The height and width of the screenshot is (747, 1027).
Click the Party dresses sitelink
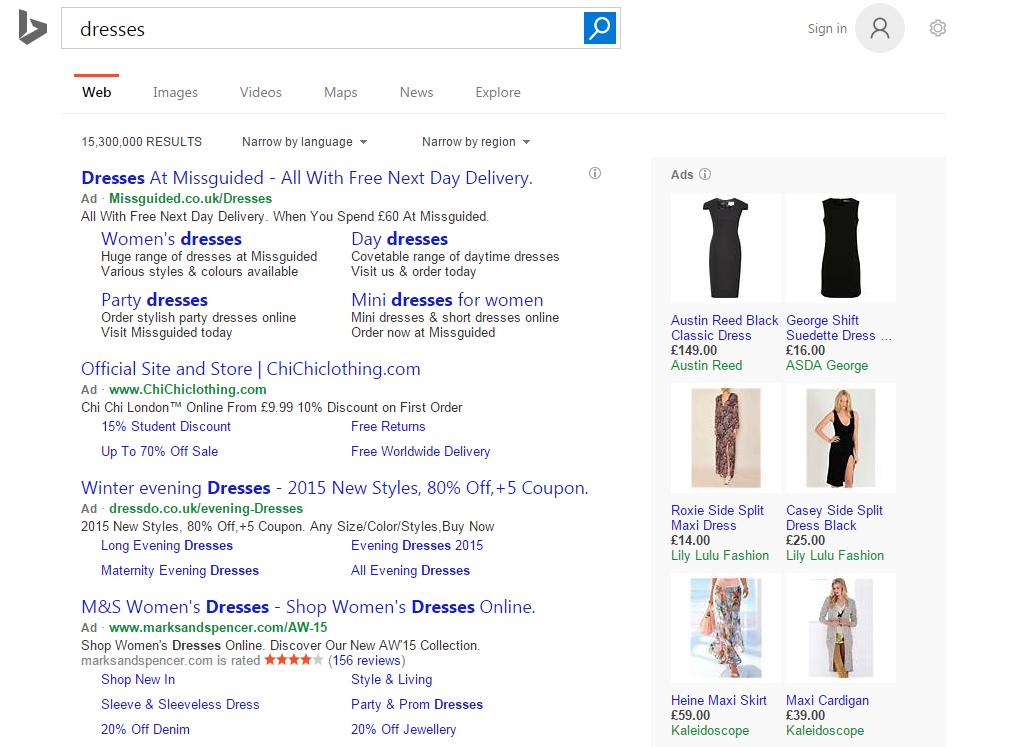[154, 299]
